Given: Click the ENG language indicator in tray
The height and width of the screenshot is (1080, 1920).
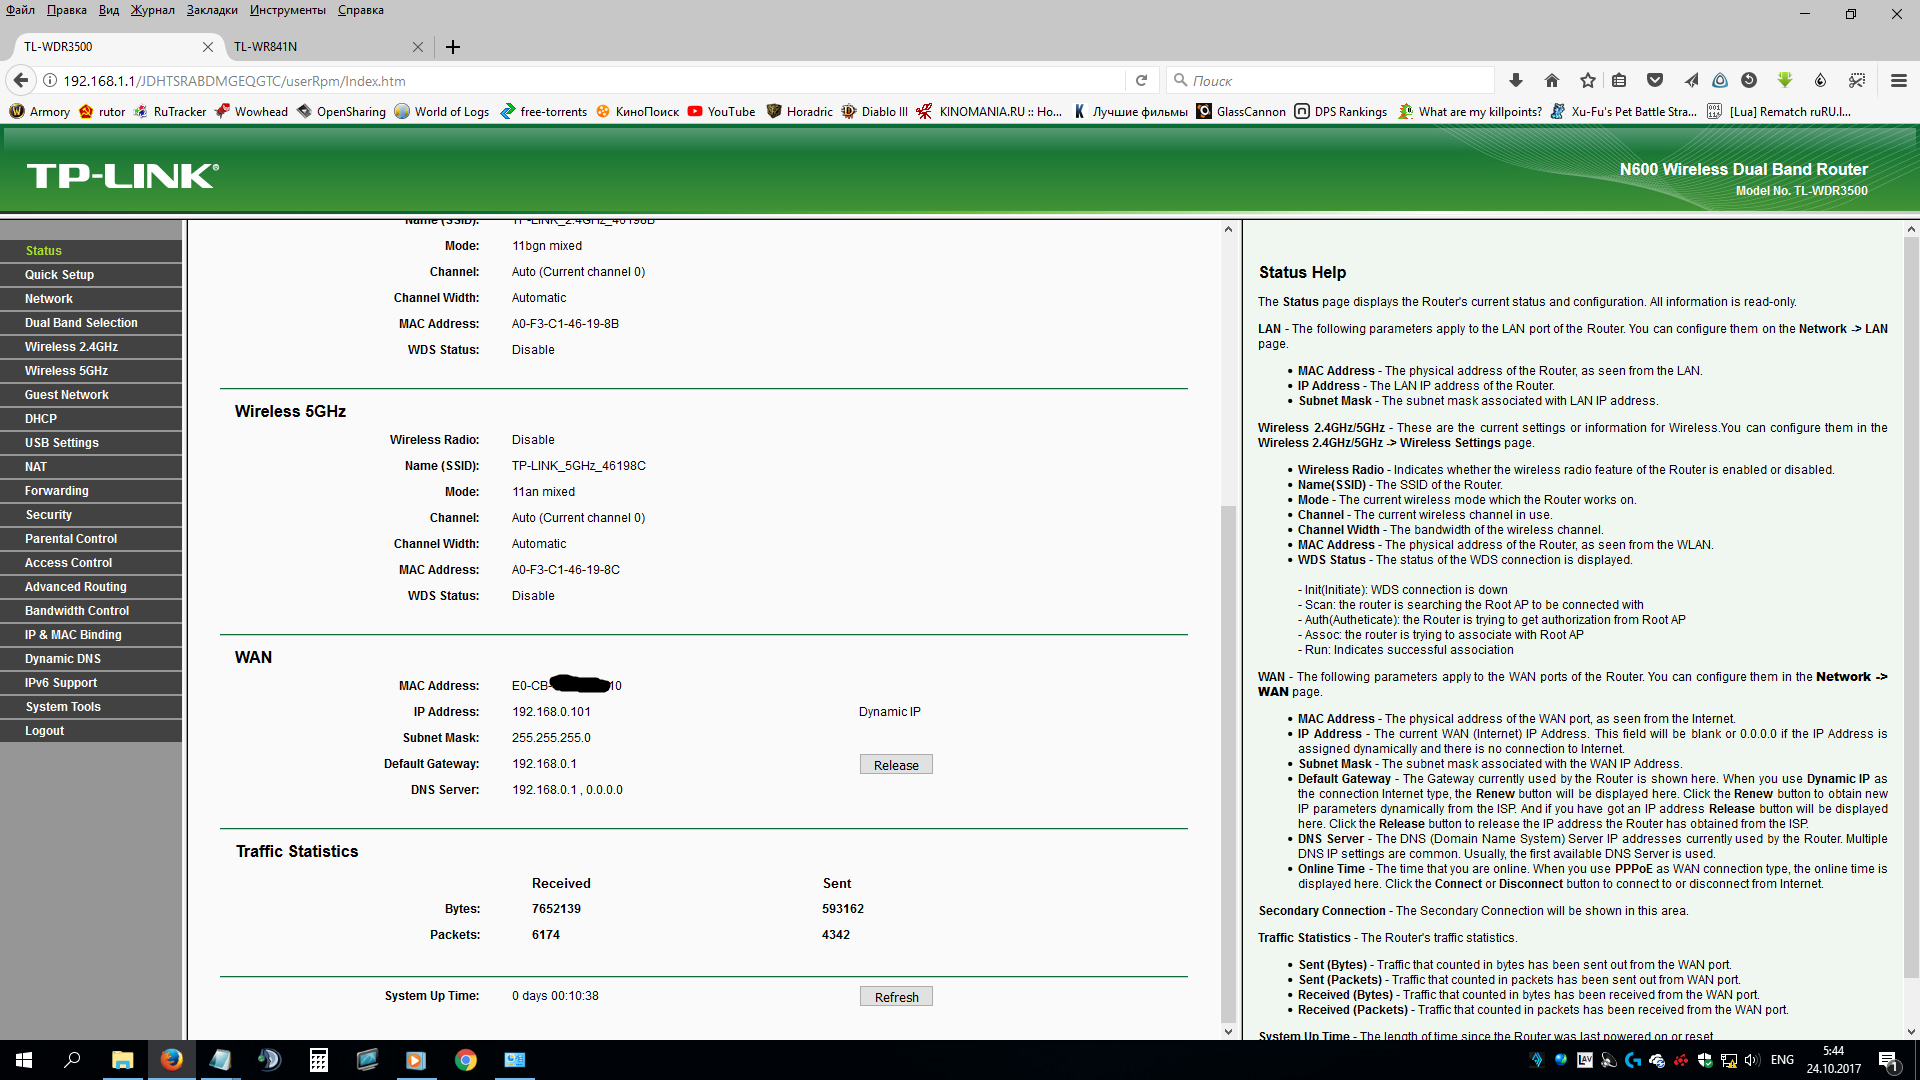Looking at the screenshot, I should coord(1782,1060).
